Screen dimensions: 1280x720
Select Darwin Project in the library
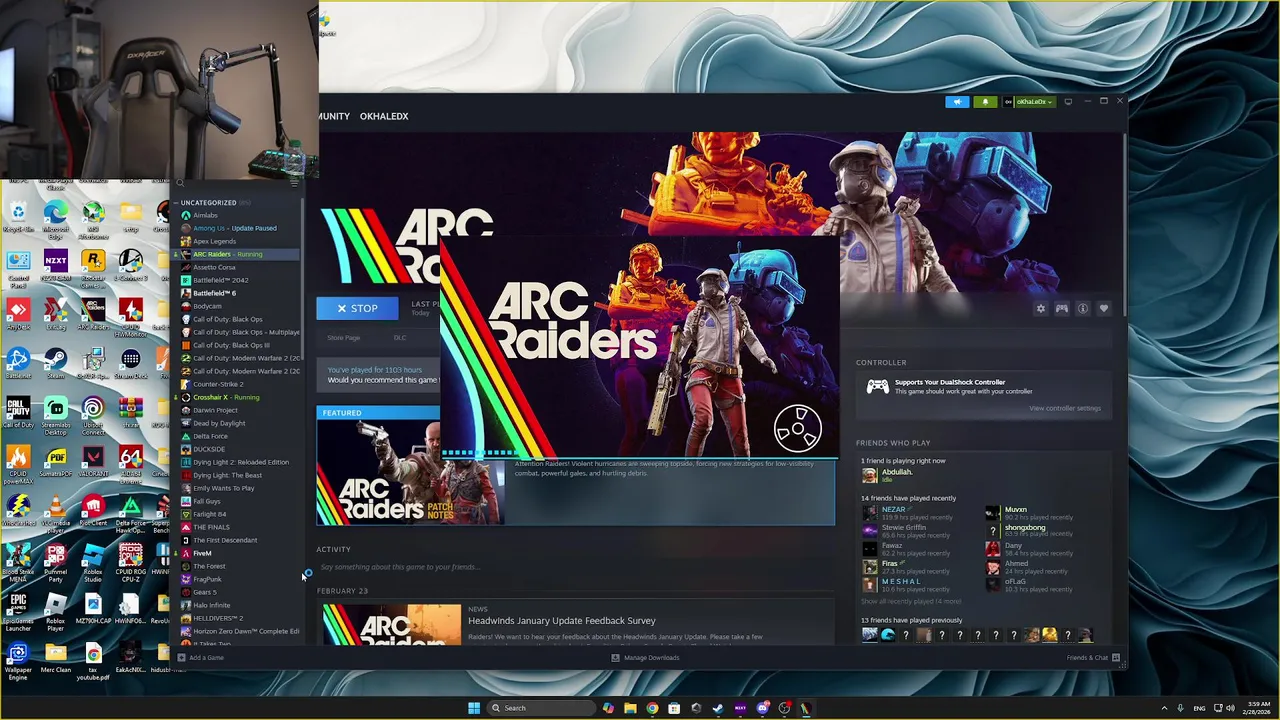point(209,410)
